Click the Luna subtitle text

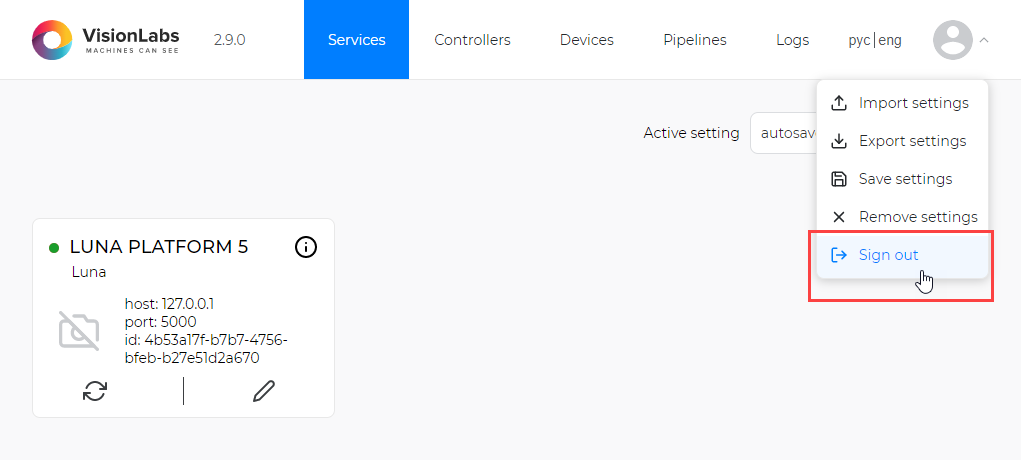(89, 272)
